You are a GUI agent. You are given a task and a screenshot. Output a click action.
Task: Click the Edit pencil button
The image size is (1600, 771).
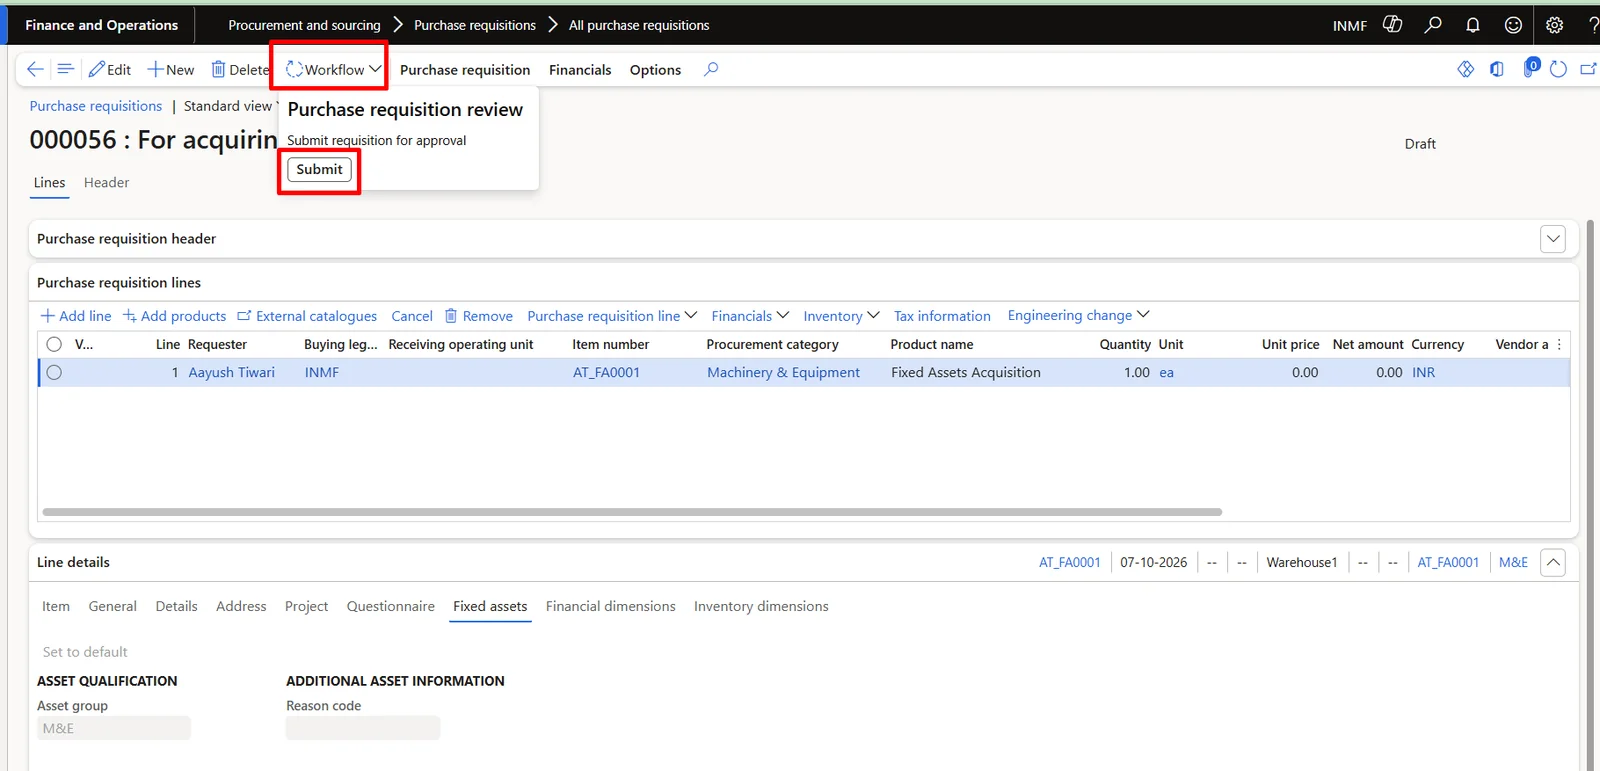[110, 69]
